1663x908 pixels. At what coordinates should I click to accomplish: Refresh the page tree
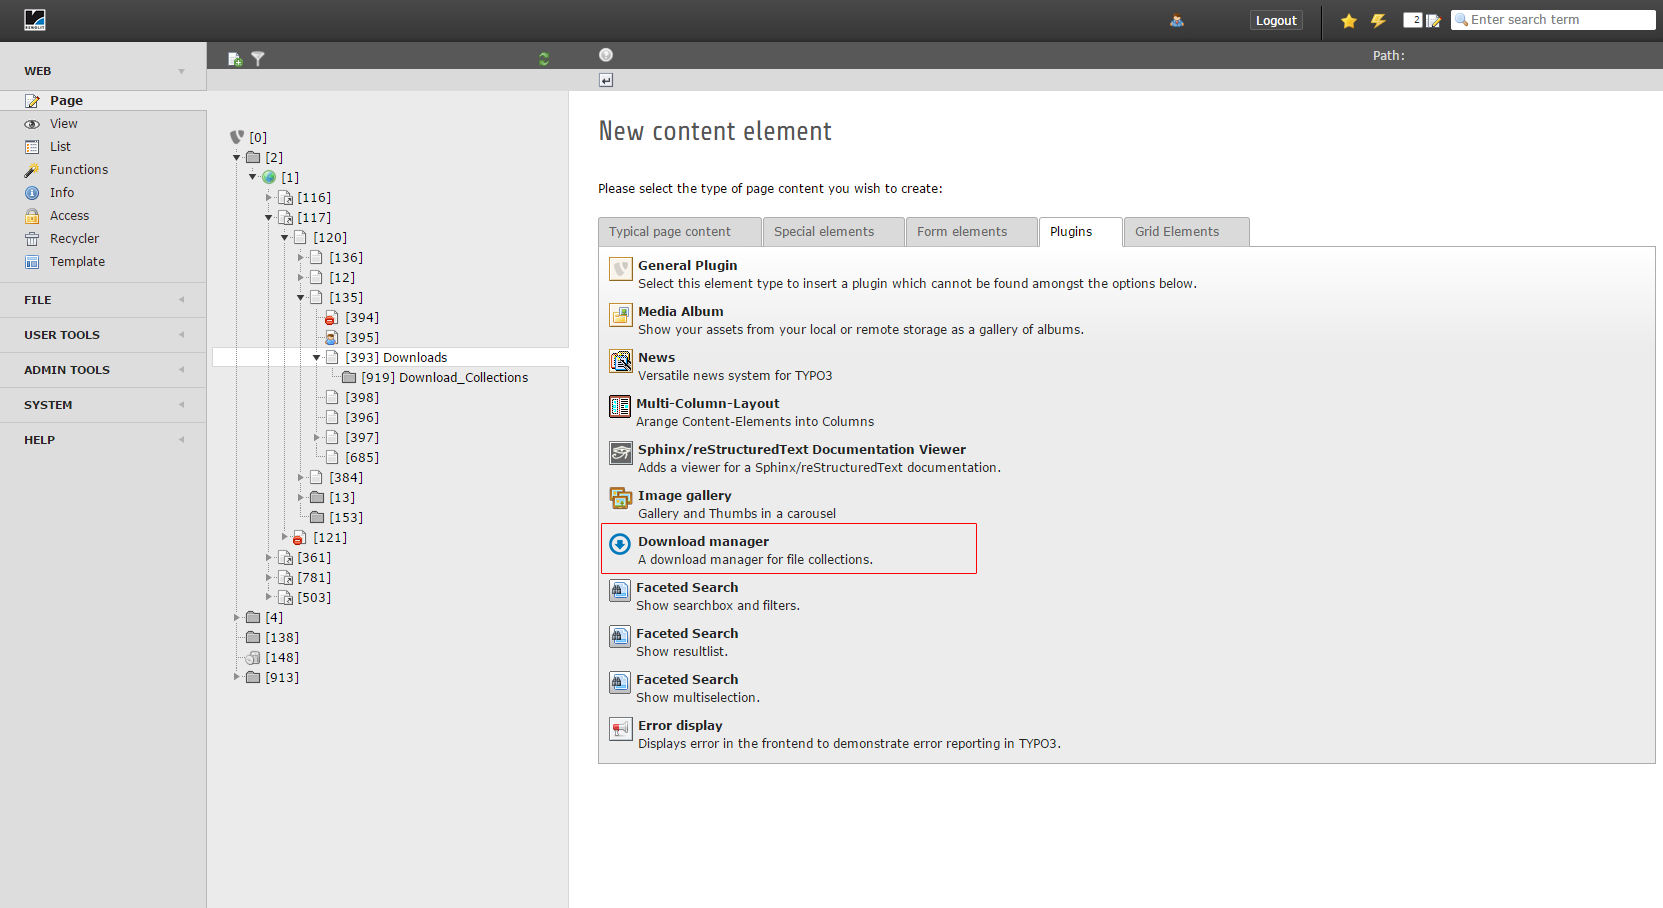pyautogui.click(x=544, y=59)
